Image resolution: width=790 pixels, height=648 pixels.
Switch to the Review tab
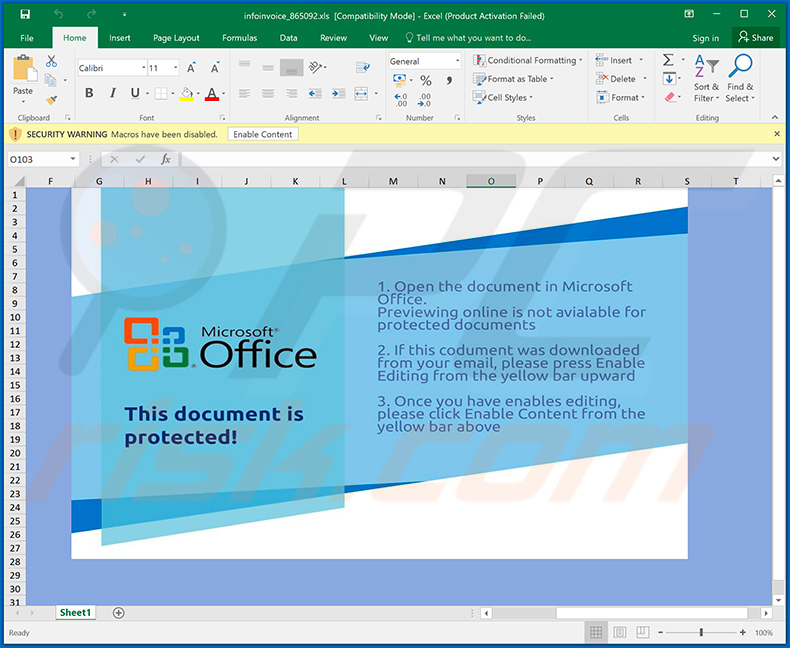coord(333,38)
